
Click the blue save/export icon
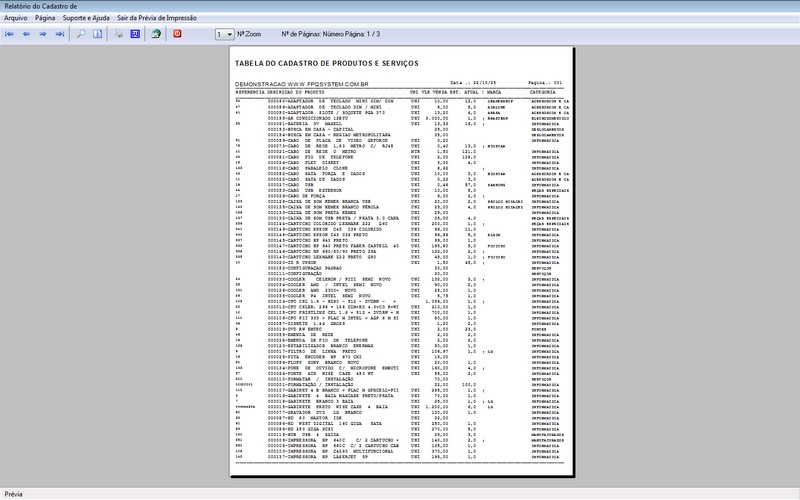pos(136,34)
